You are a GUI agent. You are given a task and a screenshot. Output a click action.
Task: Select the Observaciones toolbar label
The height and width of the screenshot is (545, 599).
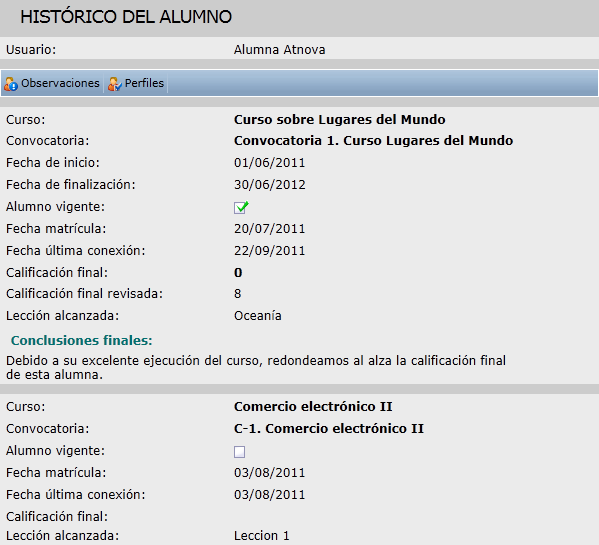click(60, 83)
